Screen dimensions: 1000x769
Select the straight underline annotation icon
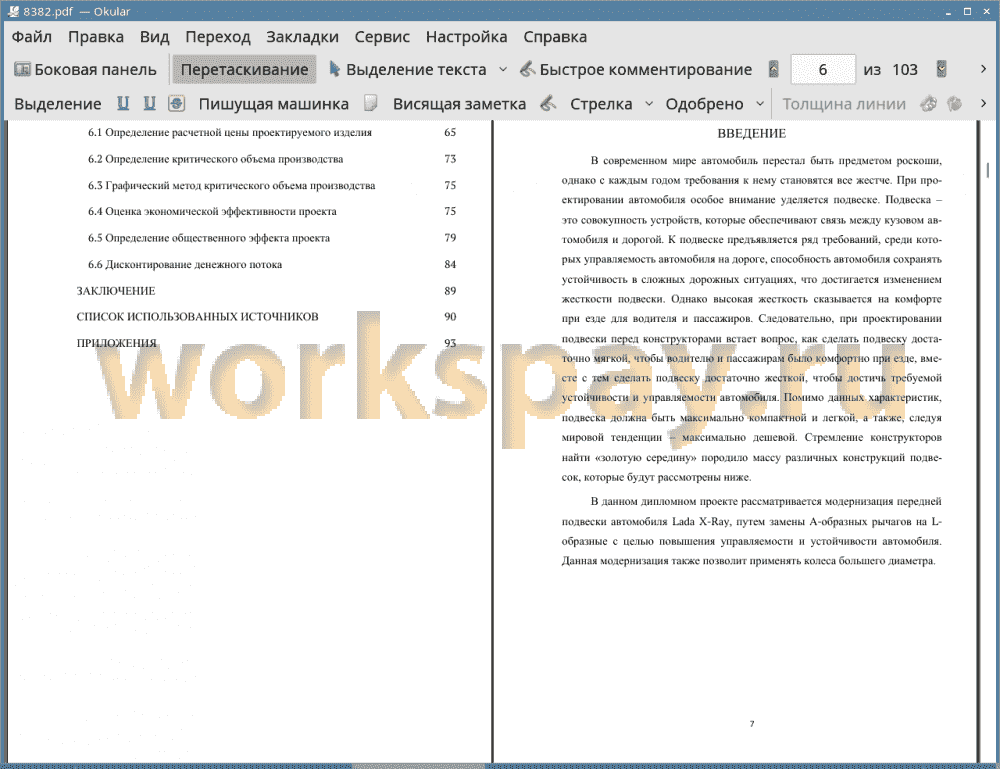[x=123, y=103]
